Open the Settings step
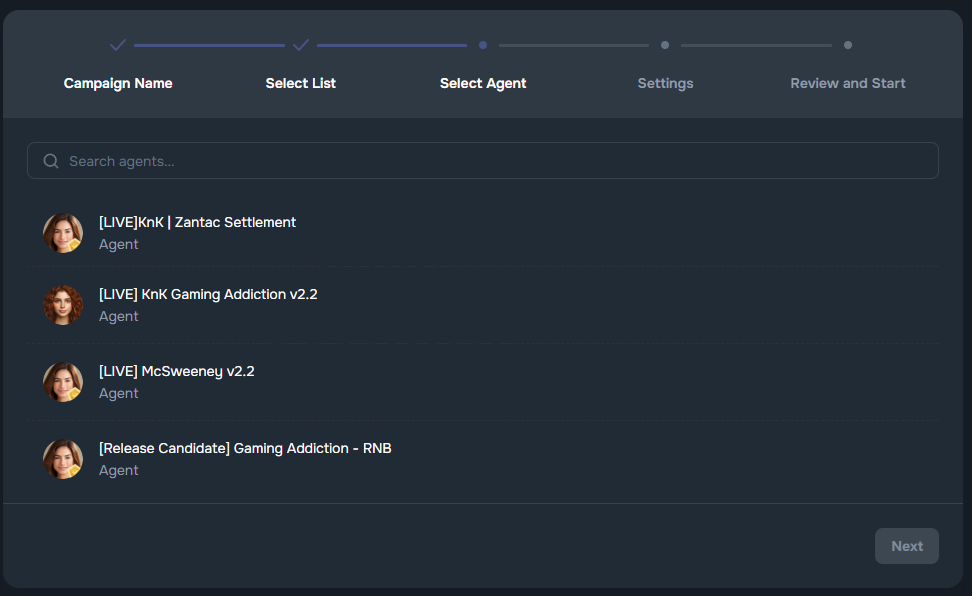The height and width of the screenshot is (596, 972). 665,83
